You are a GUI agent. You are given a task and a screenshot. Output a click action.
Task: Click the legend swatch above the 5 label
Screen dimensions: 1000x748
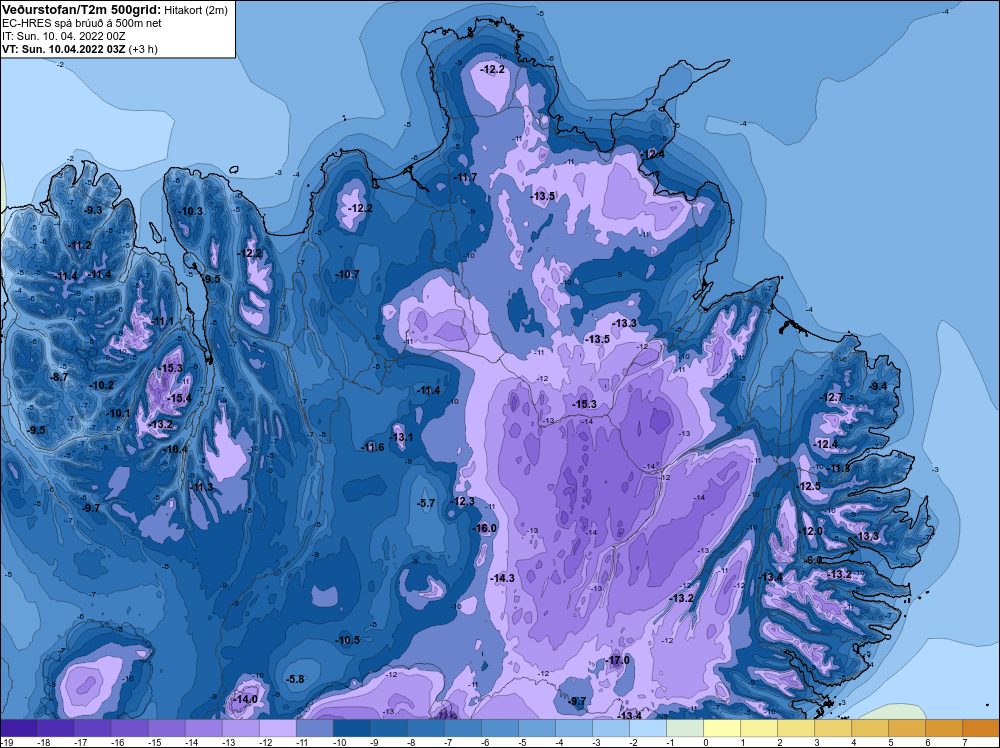pyautogui.click(x=907, y=728)
